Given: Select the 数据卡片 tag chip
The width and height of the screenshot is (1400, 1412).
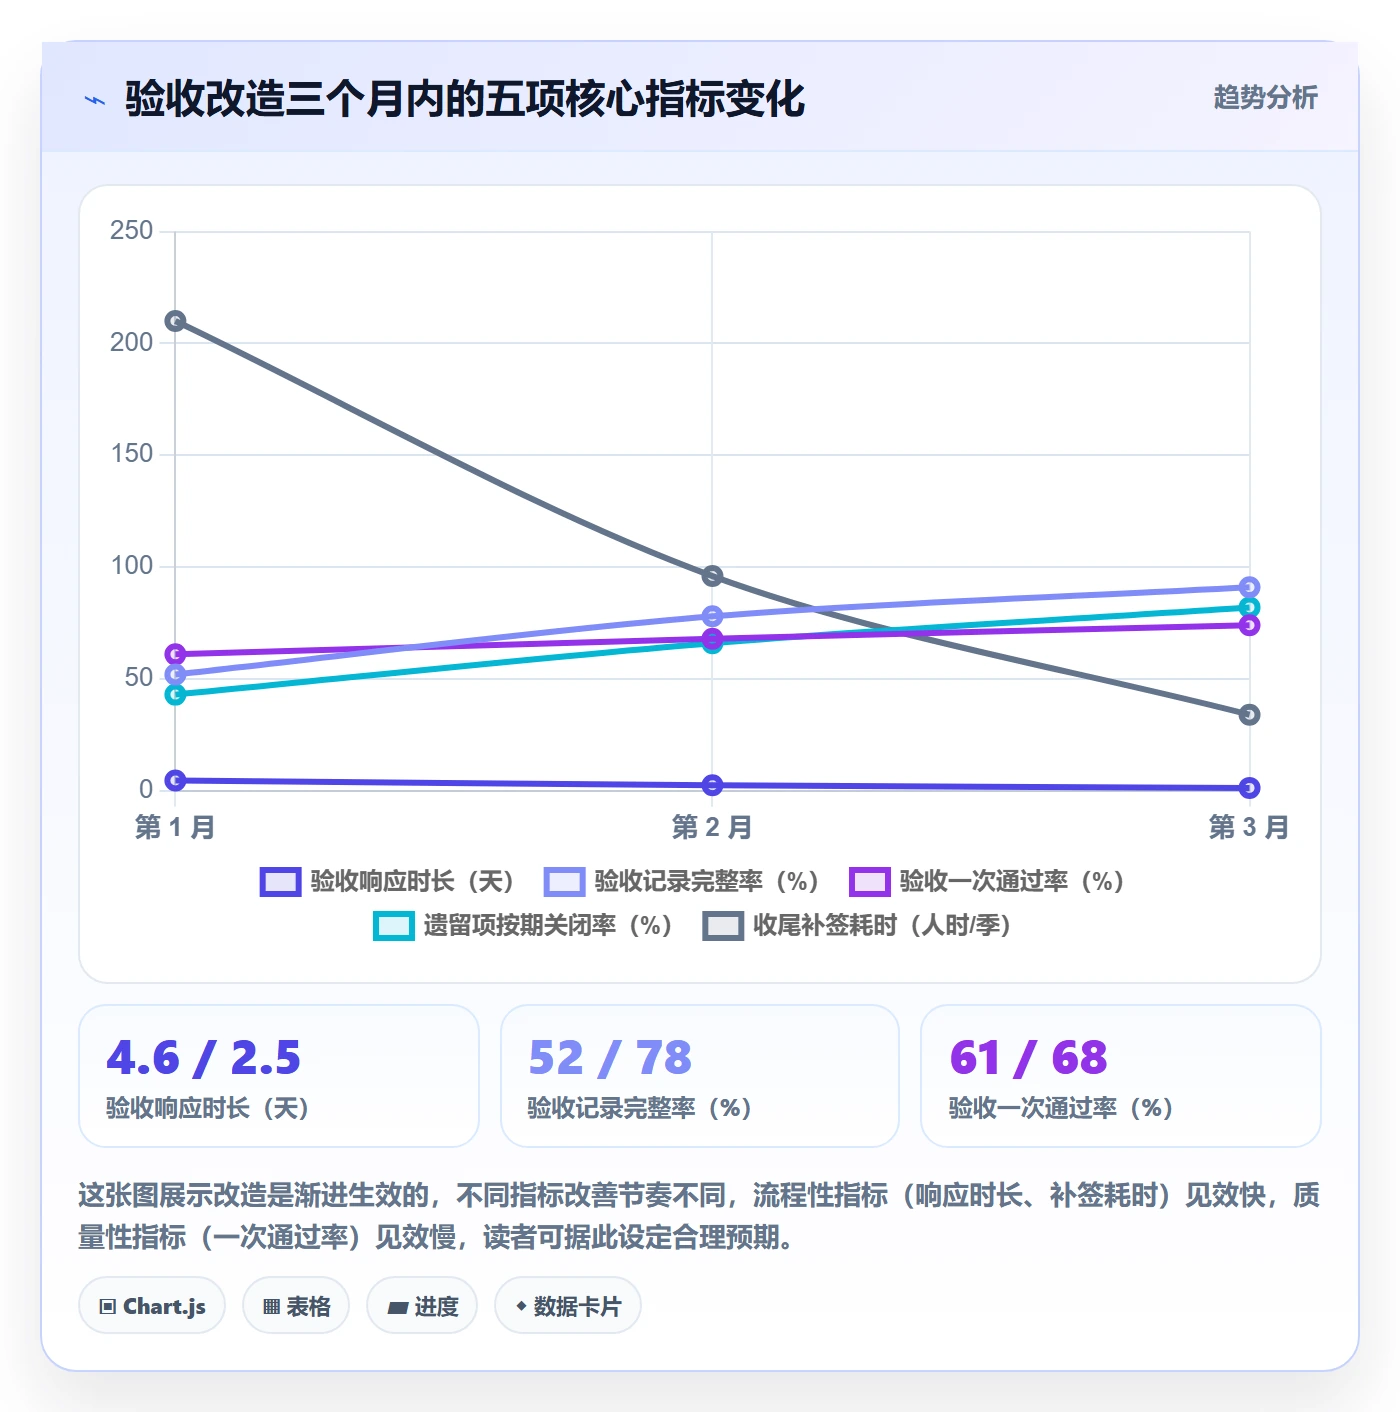Looking at the screenshot, I should pos(567,1306).
